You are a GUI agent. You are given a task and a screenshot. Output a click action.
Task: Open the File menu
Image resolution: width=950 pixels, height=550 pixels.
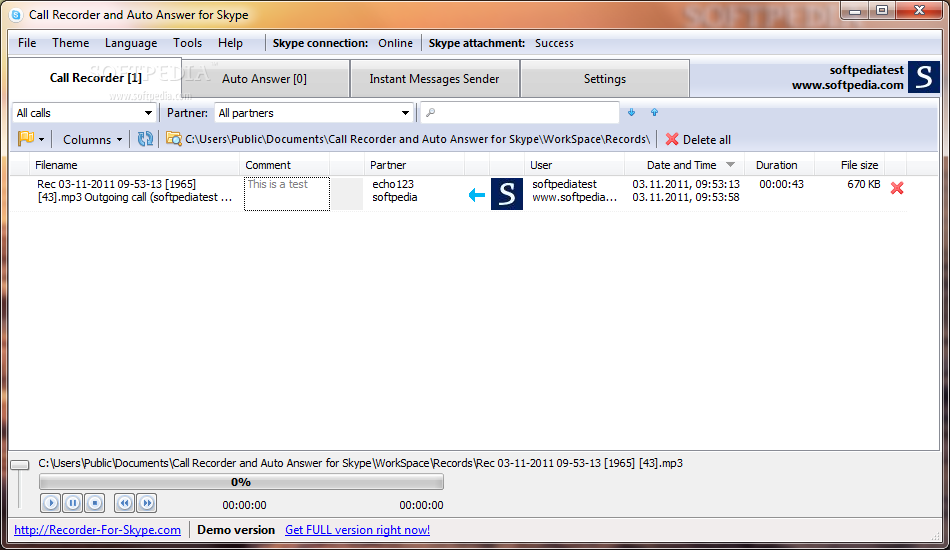[x=27, y=43]
